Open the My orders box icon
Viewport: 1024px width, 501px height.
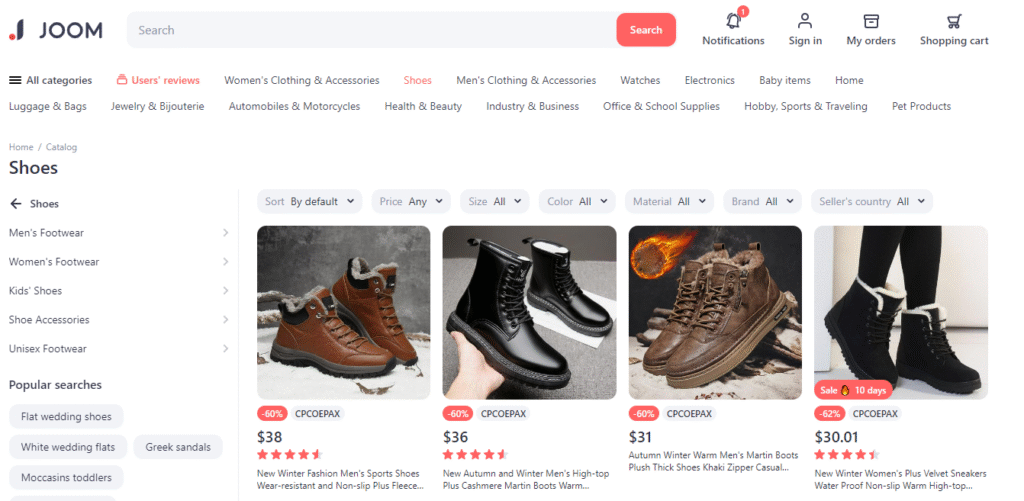(x=871, y=21)
